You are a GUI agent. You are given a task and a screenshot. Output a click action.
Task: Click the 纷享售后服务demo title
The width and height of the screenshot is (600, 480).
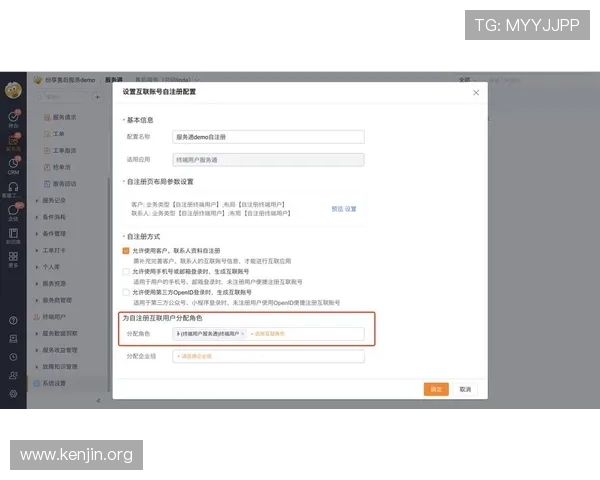[x=70, y=80]
